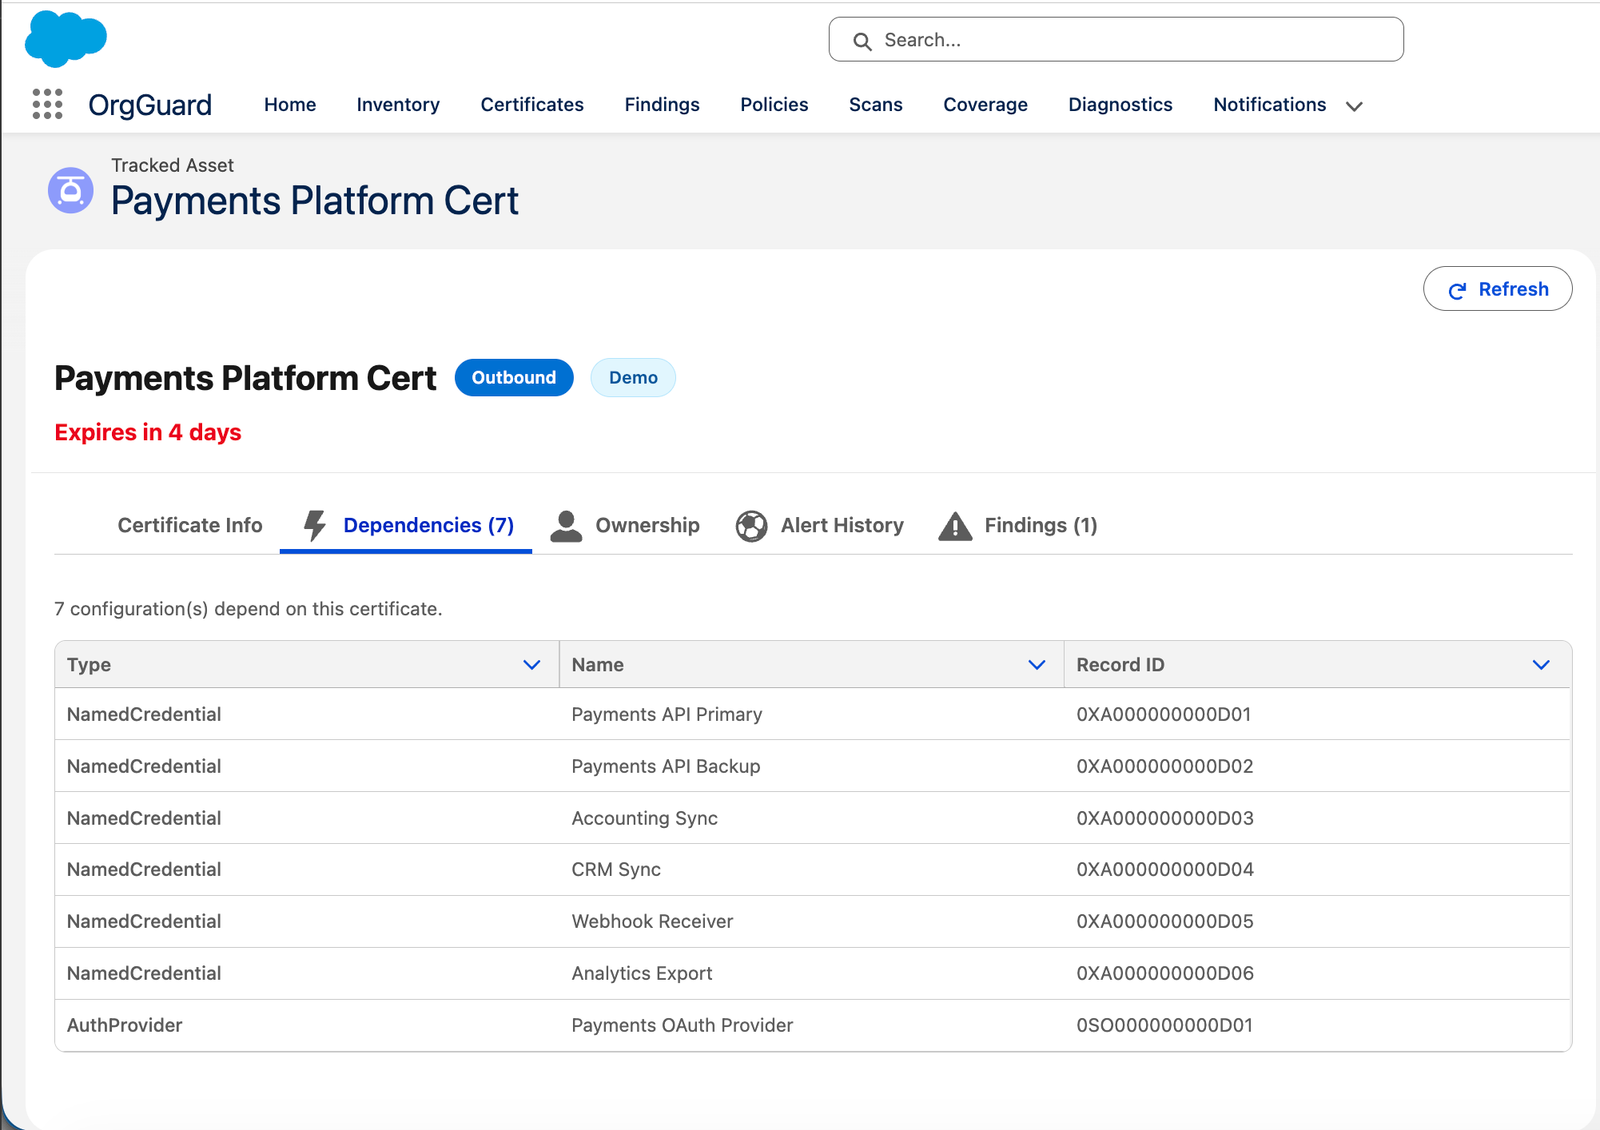Click the Refresh circular arrow icon
This screenshot has height=1130, width=1600.
(1458, 290)
